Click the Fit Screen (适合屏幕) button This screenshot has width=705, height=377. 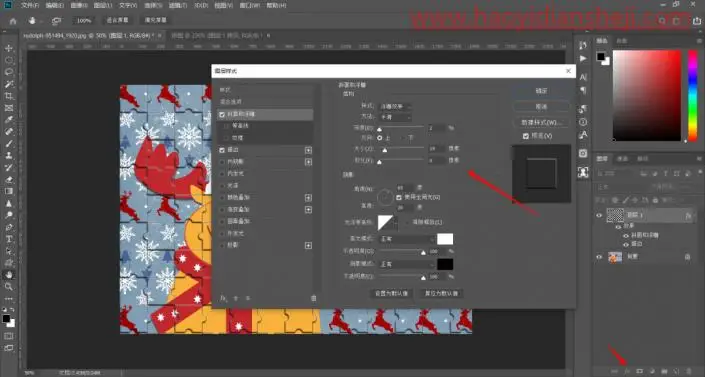point(117,21)
